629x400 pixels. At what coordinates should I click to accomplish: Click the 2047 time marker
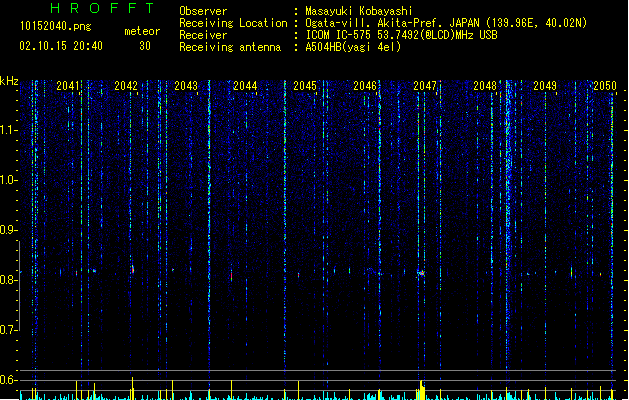425,86
